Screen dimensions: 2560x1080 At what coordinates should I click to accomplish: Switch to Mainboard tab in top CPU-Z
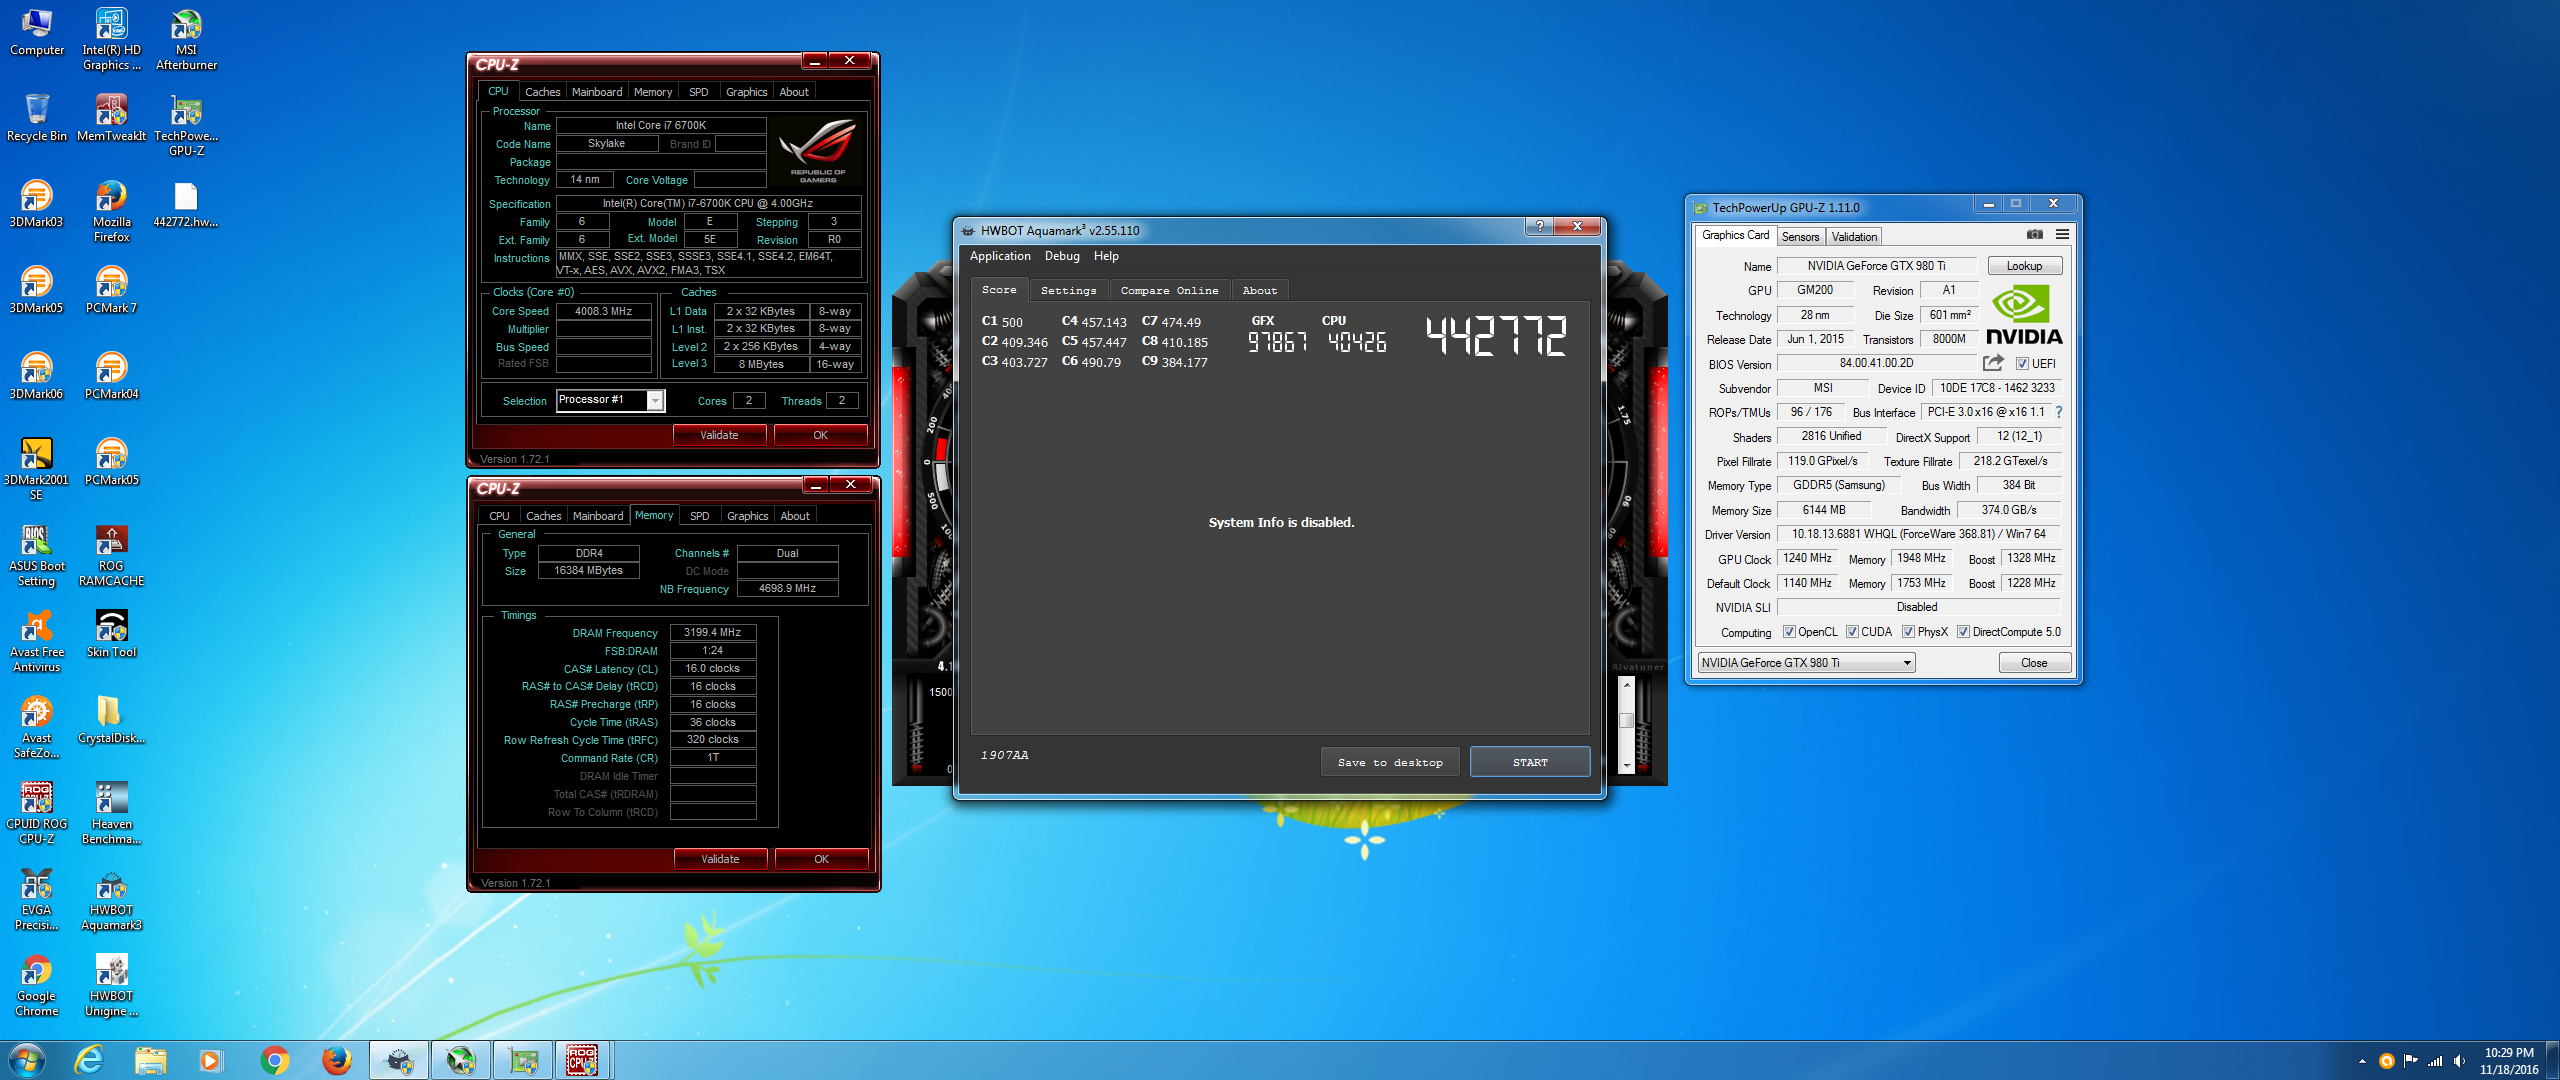597,92
